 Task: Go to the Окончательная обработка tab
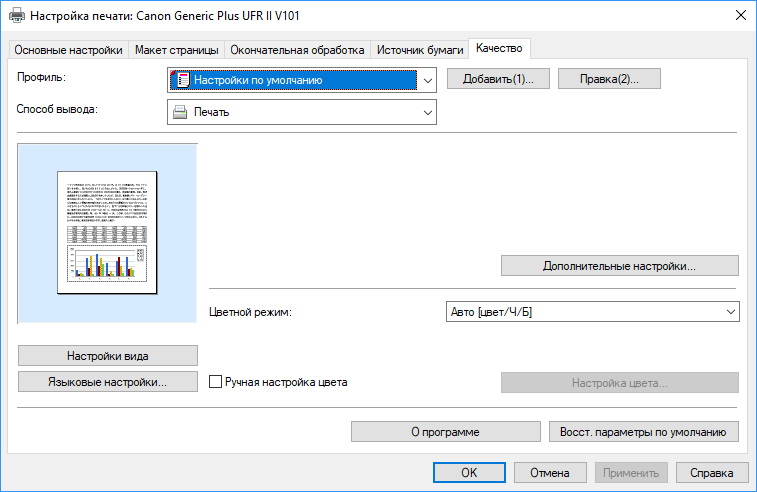297,50
